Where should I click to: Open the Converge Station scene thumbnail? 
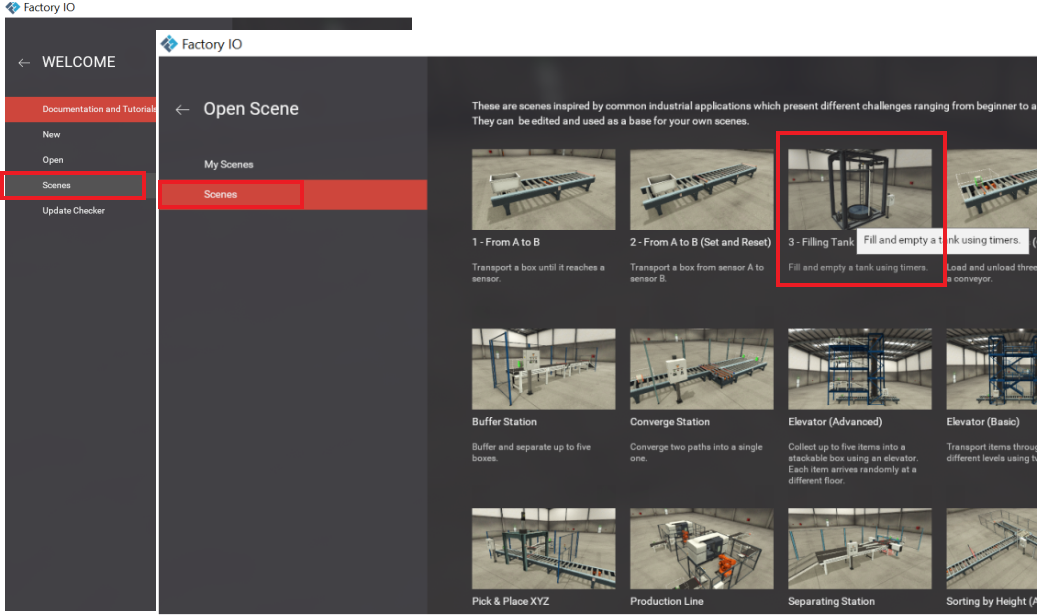pyautogui.click(x=702, y=368)
